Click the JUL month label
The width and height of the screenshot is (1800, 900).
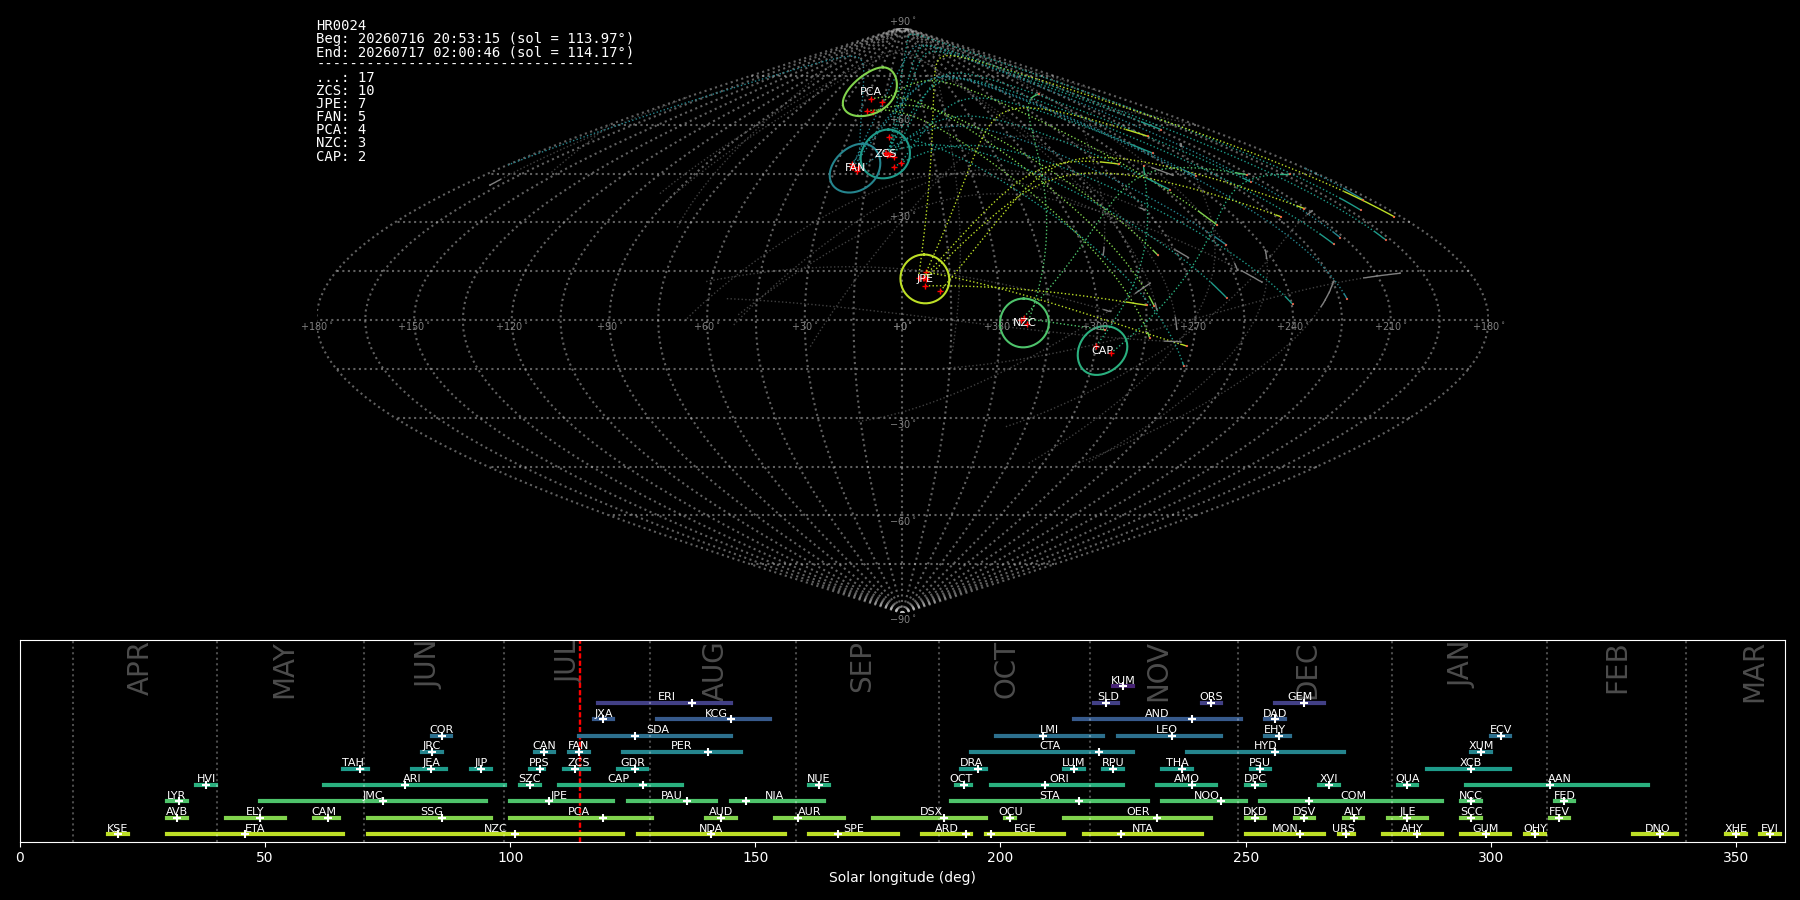tap(566, 662)
